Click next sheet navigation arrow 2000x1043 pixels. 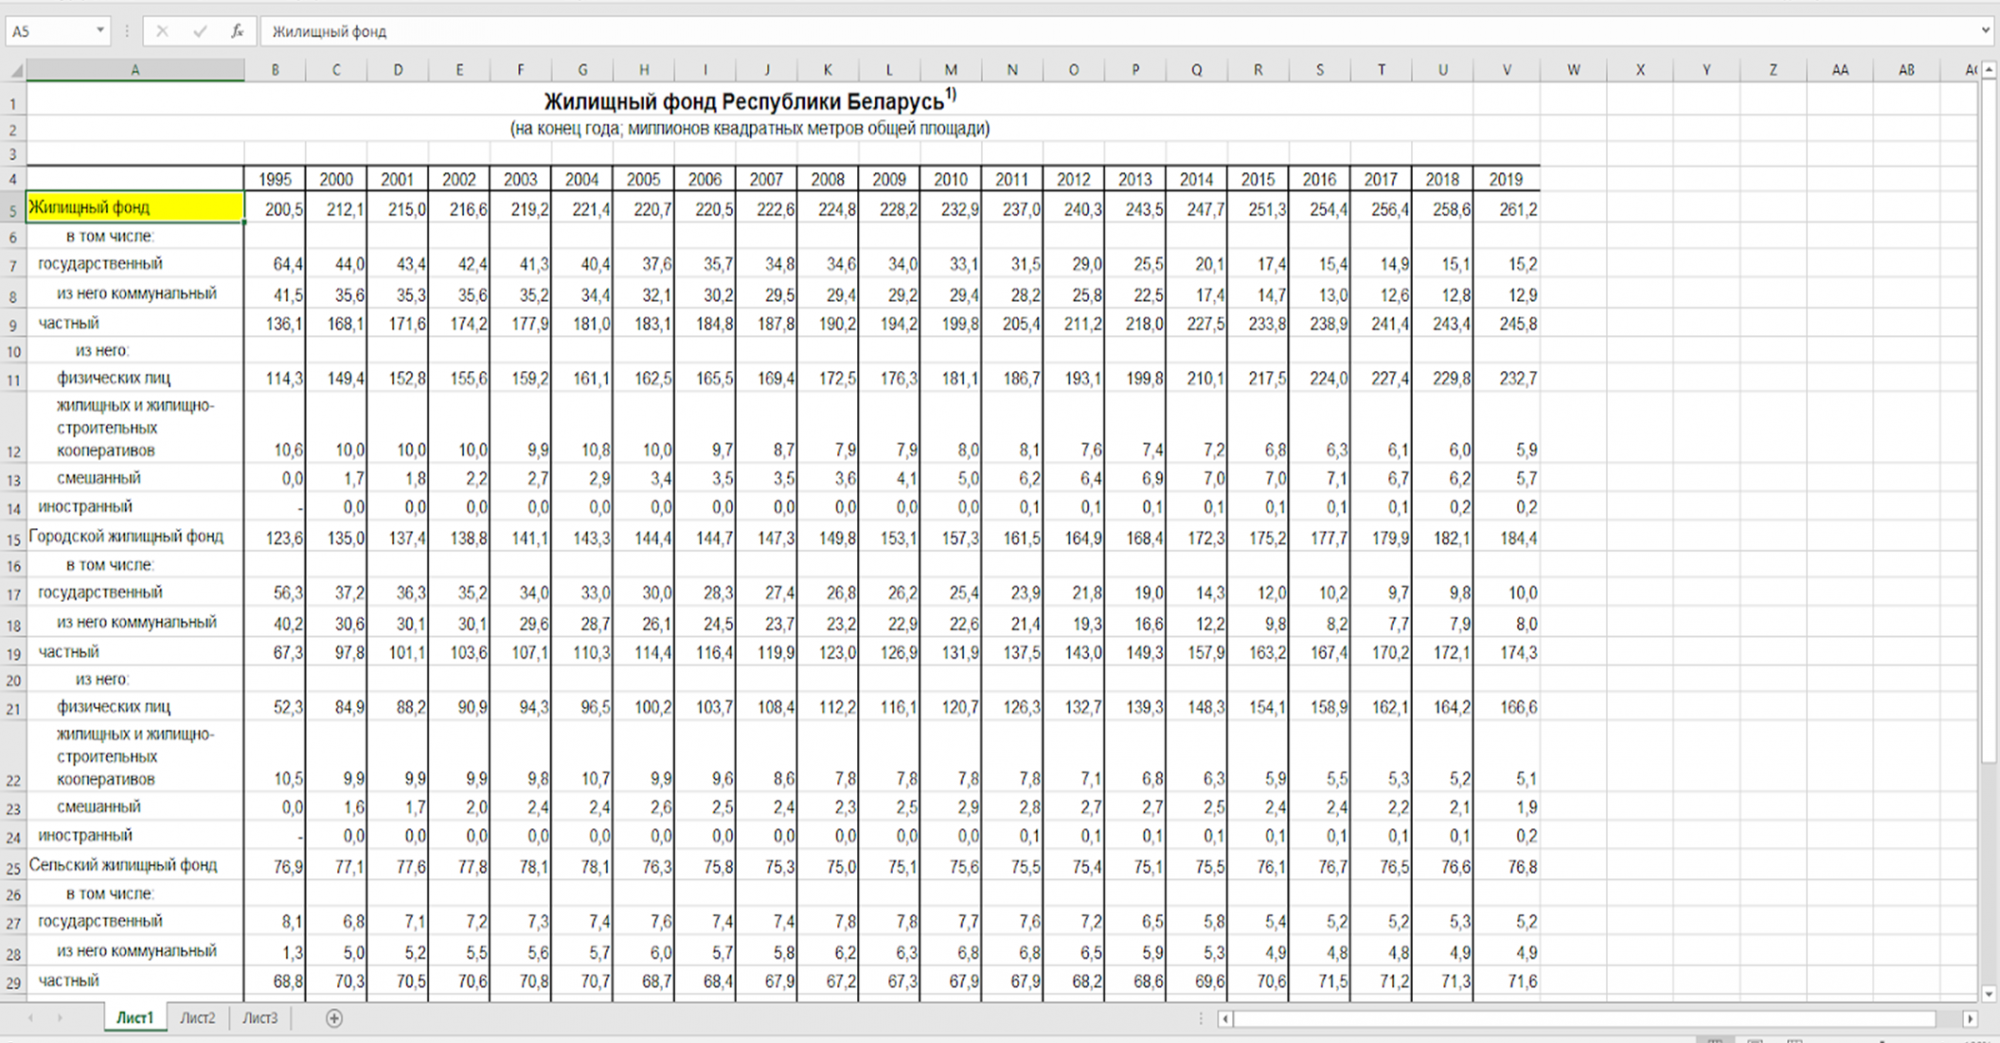(x=60, y=1018)
